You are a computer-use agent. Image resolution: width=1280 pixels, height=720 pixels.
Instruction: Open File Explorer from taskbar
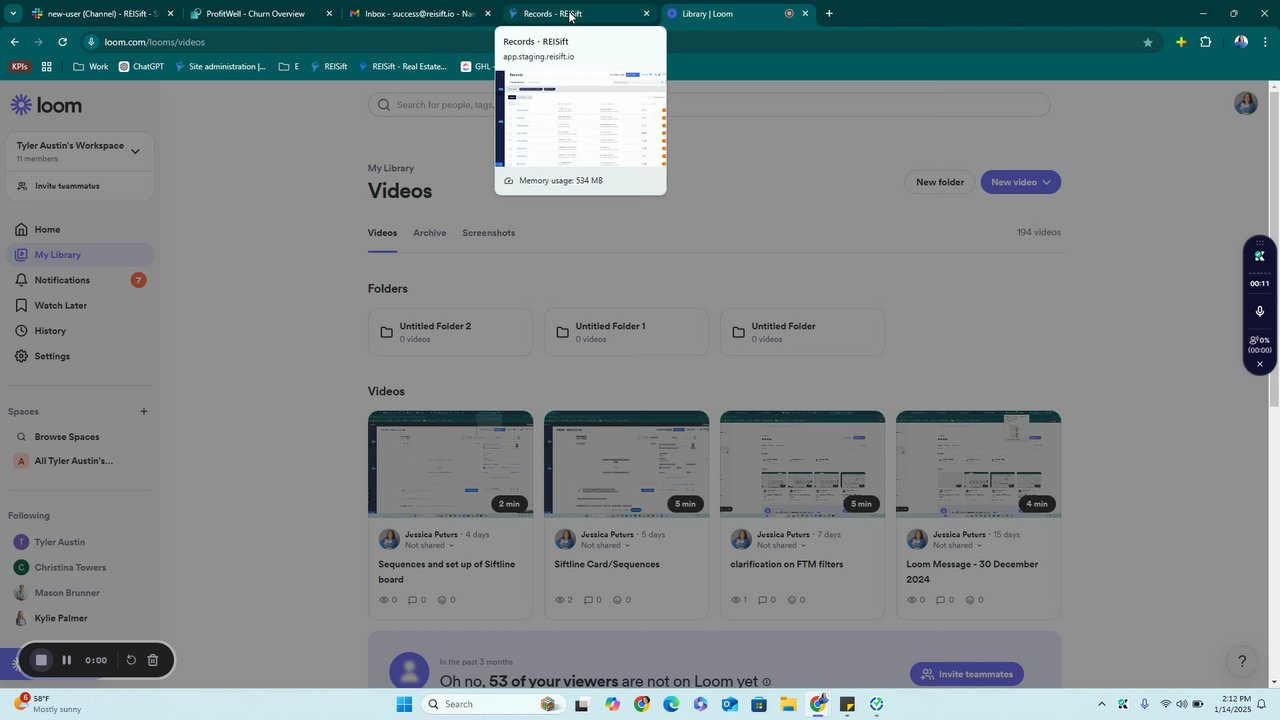click(788, 704)
